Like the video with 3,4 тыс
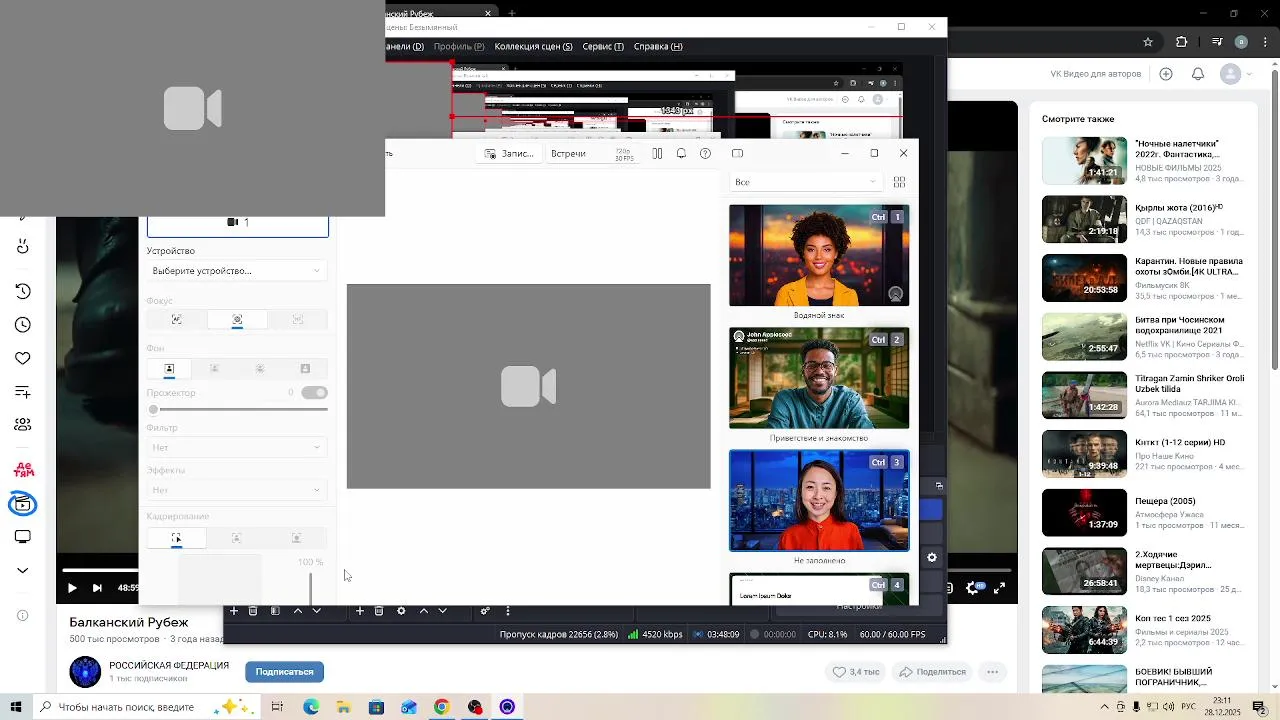 pyautogui.click(x=856, y=672)
